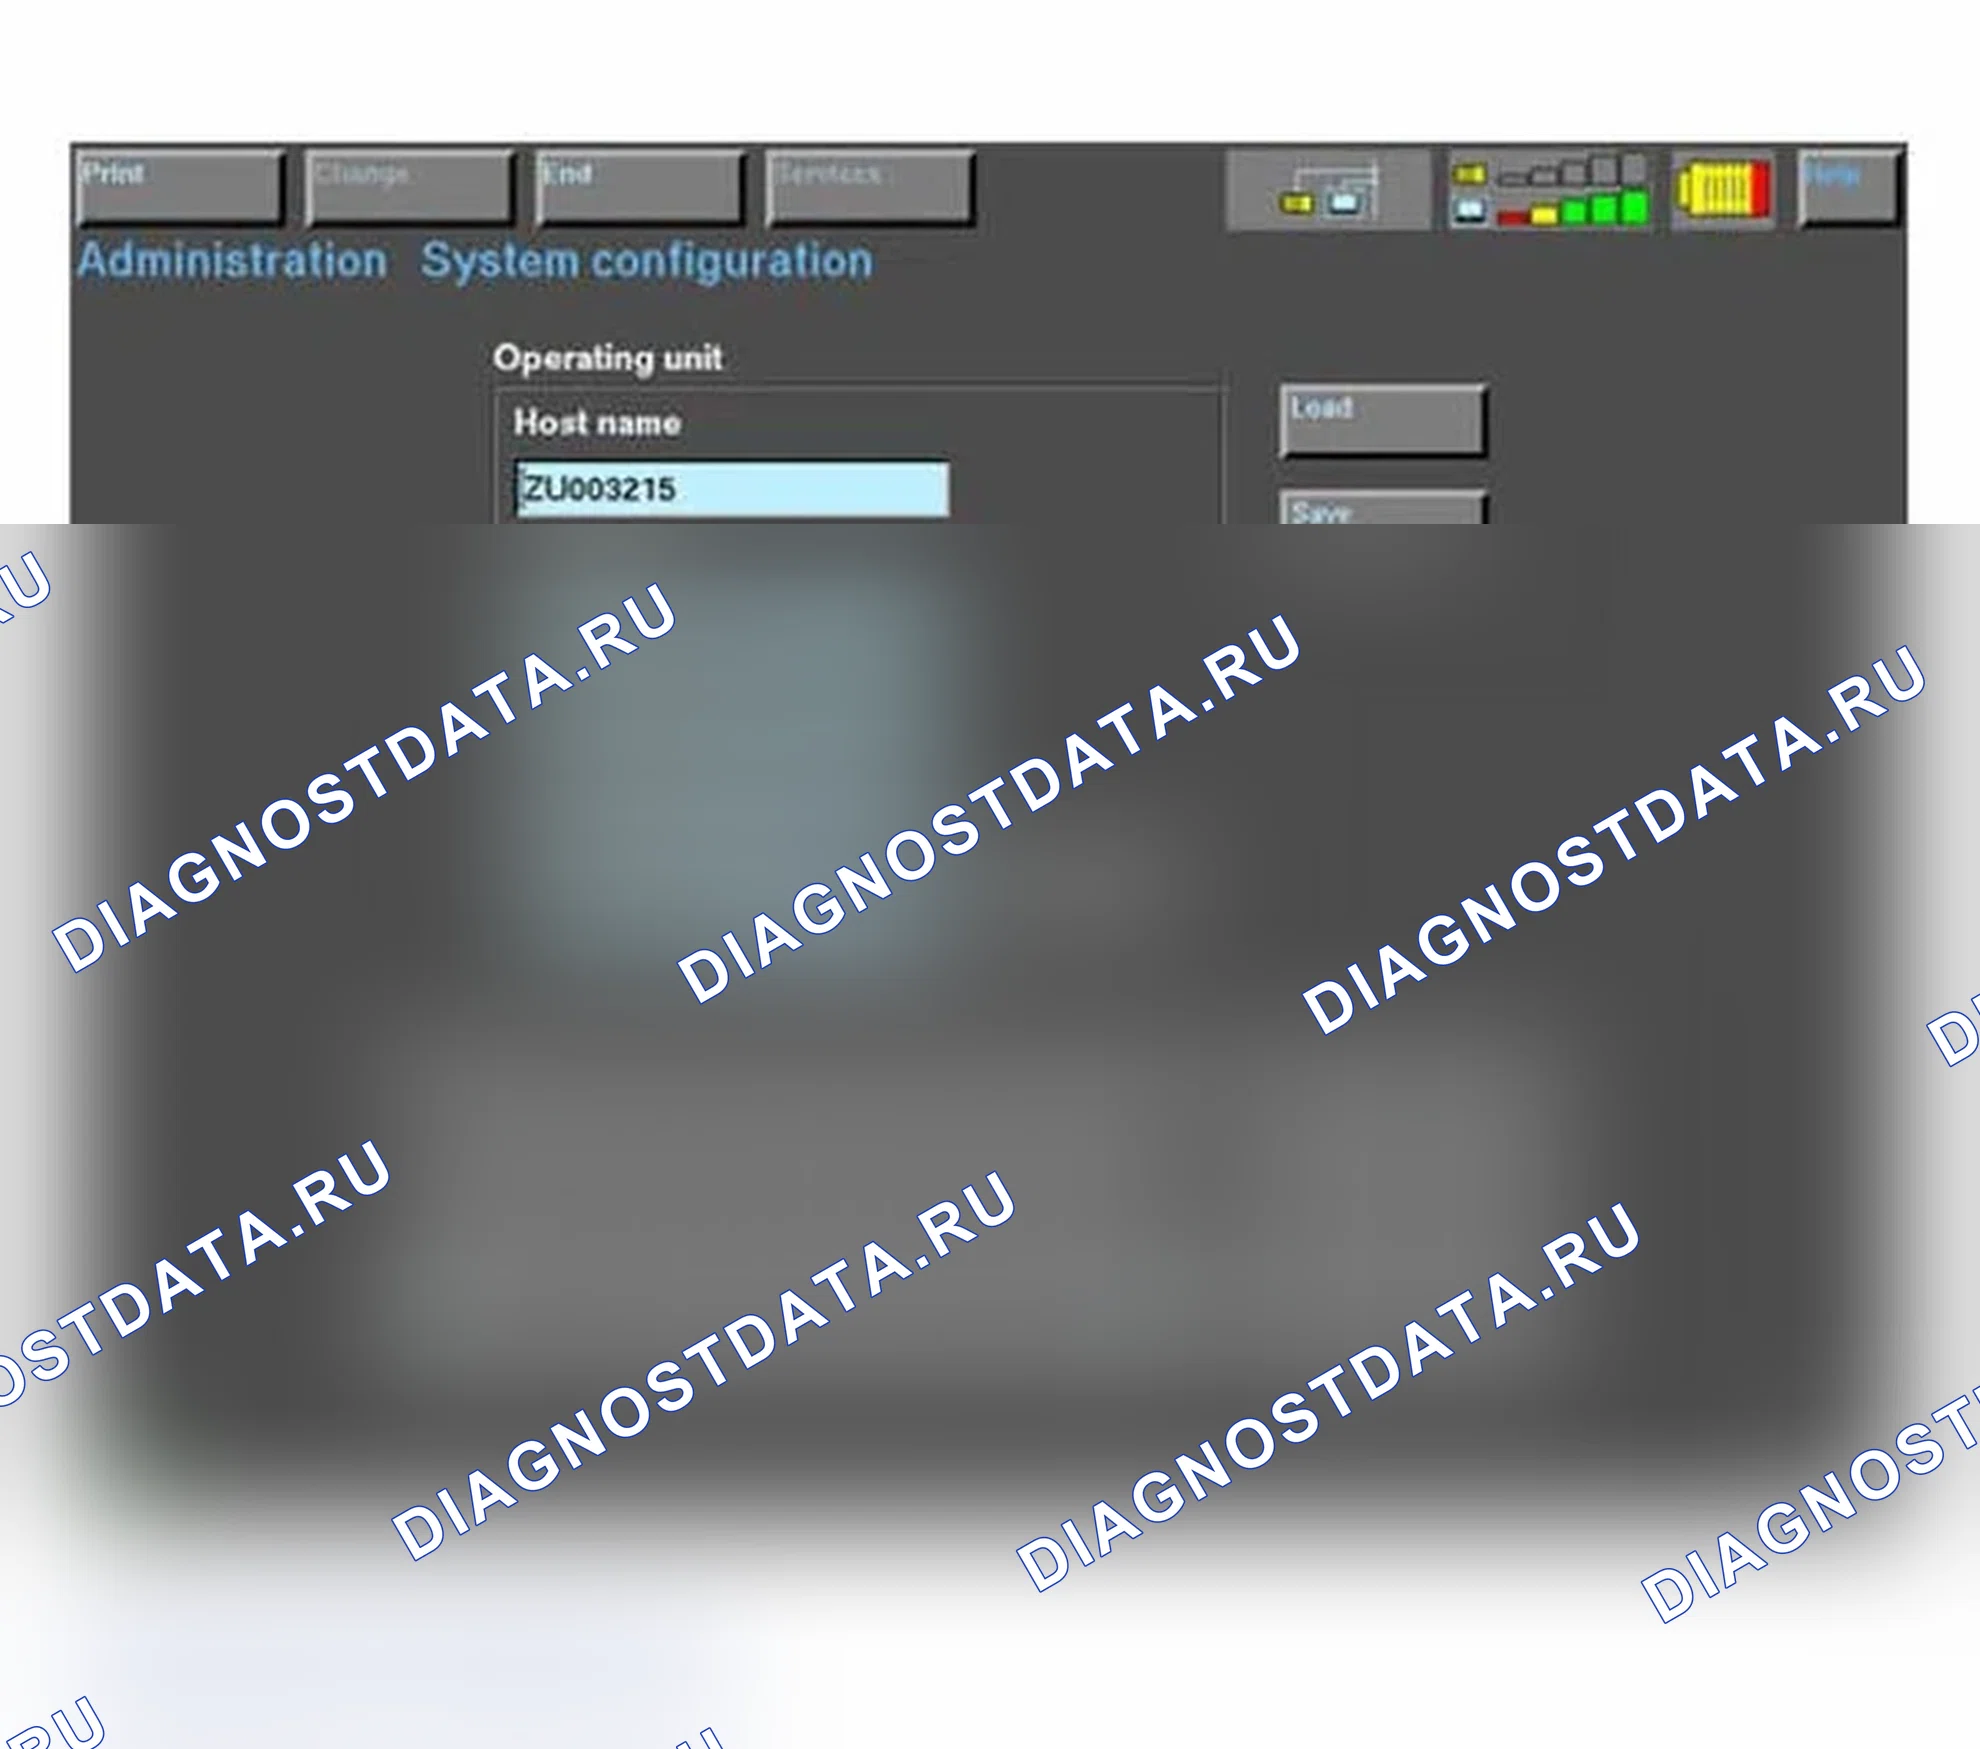The height and width of the screenshot is (1749, 1980).
Task: Open the Services button
Action: (870, 188)
